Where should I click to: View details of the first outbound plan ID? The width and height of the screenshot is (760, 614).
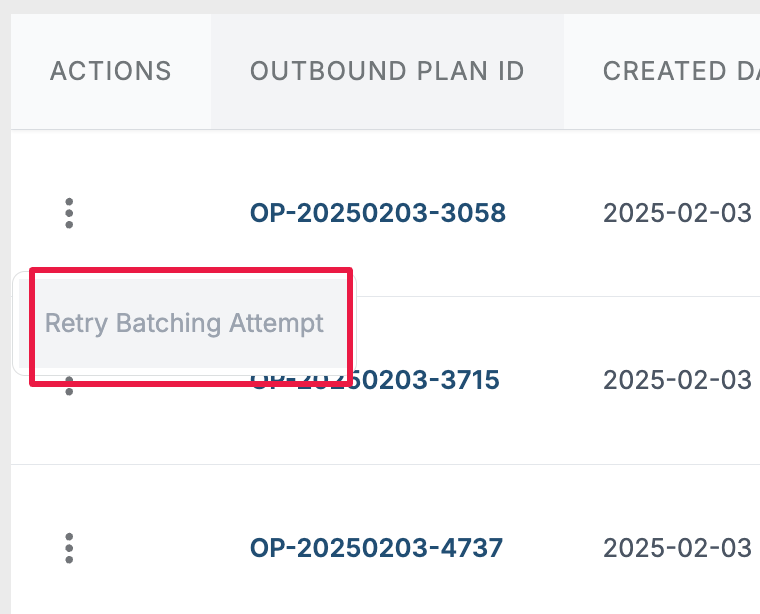pos(378,213)
